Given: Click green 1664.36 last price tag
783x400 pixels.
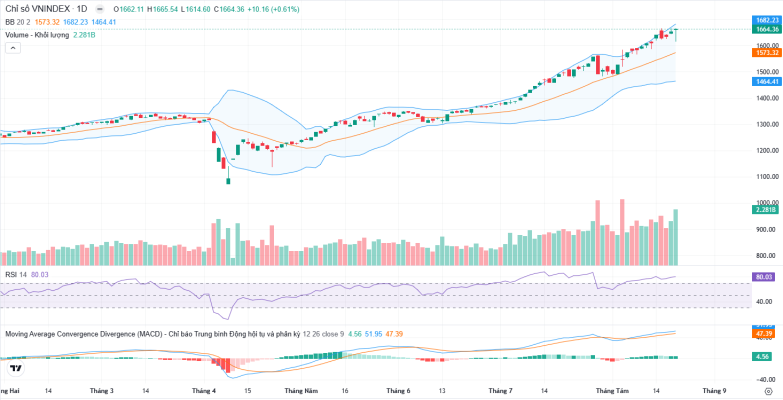Looking at the screenshot, I should pos(767,29).
